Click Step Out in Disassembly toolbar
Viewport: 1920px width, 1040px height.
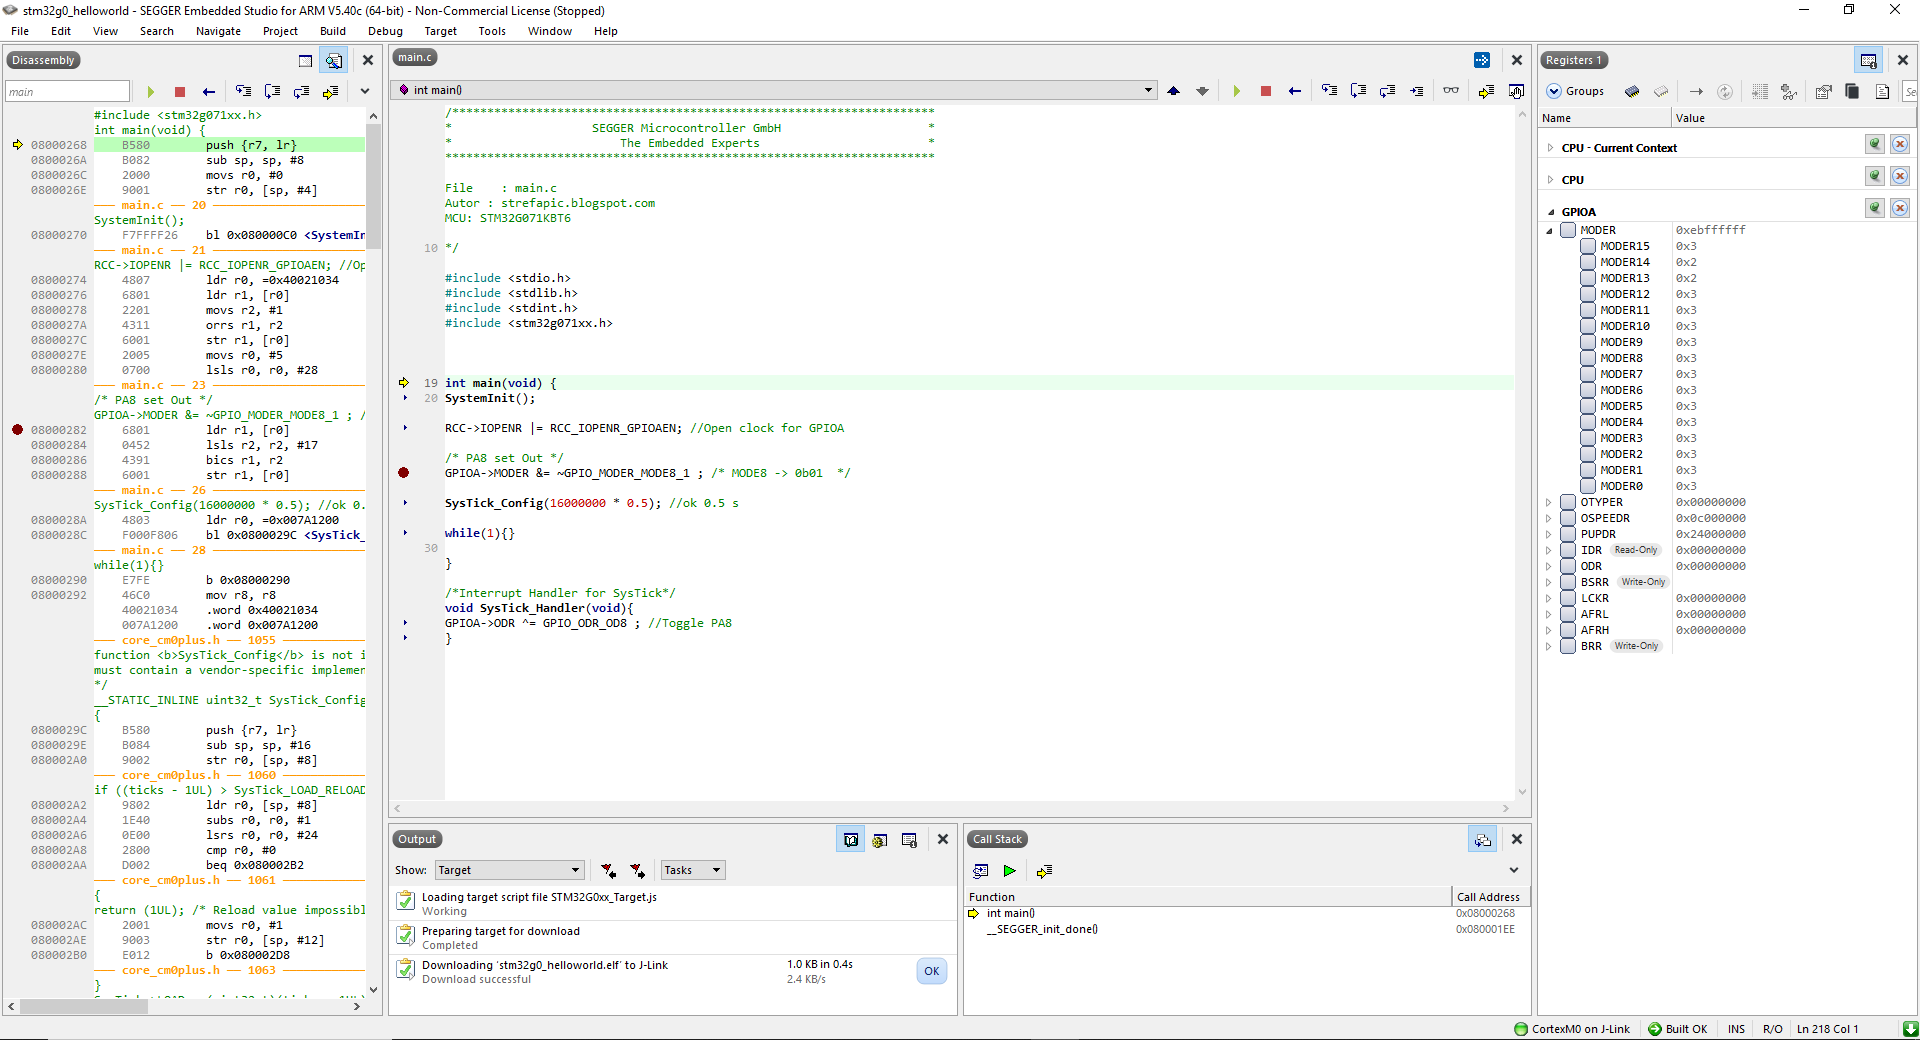[x=301, y=91]
